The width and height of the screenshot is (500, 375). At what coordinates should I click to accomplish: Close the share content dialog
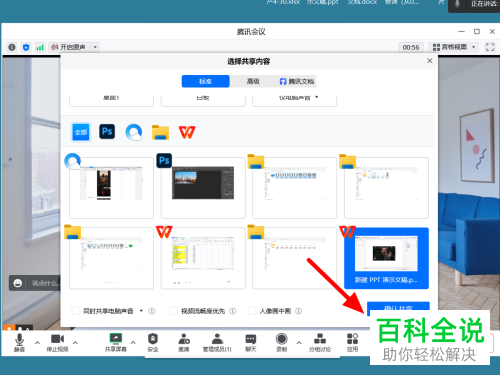point(430,60)
